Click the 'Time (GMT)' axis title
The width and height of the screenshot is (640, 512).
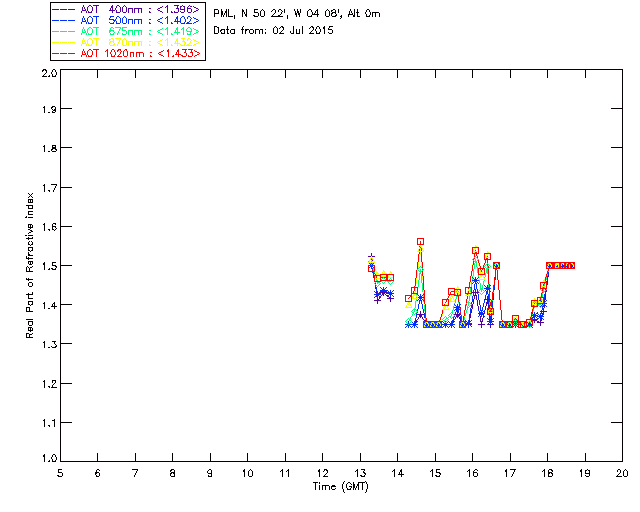click(x=340, y=487)
